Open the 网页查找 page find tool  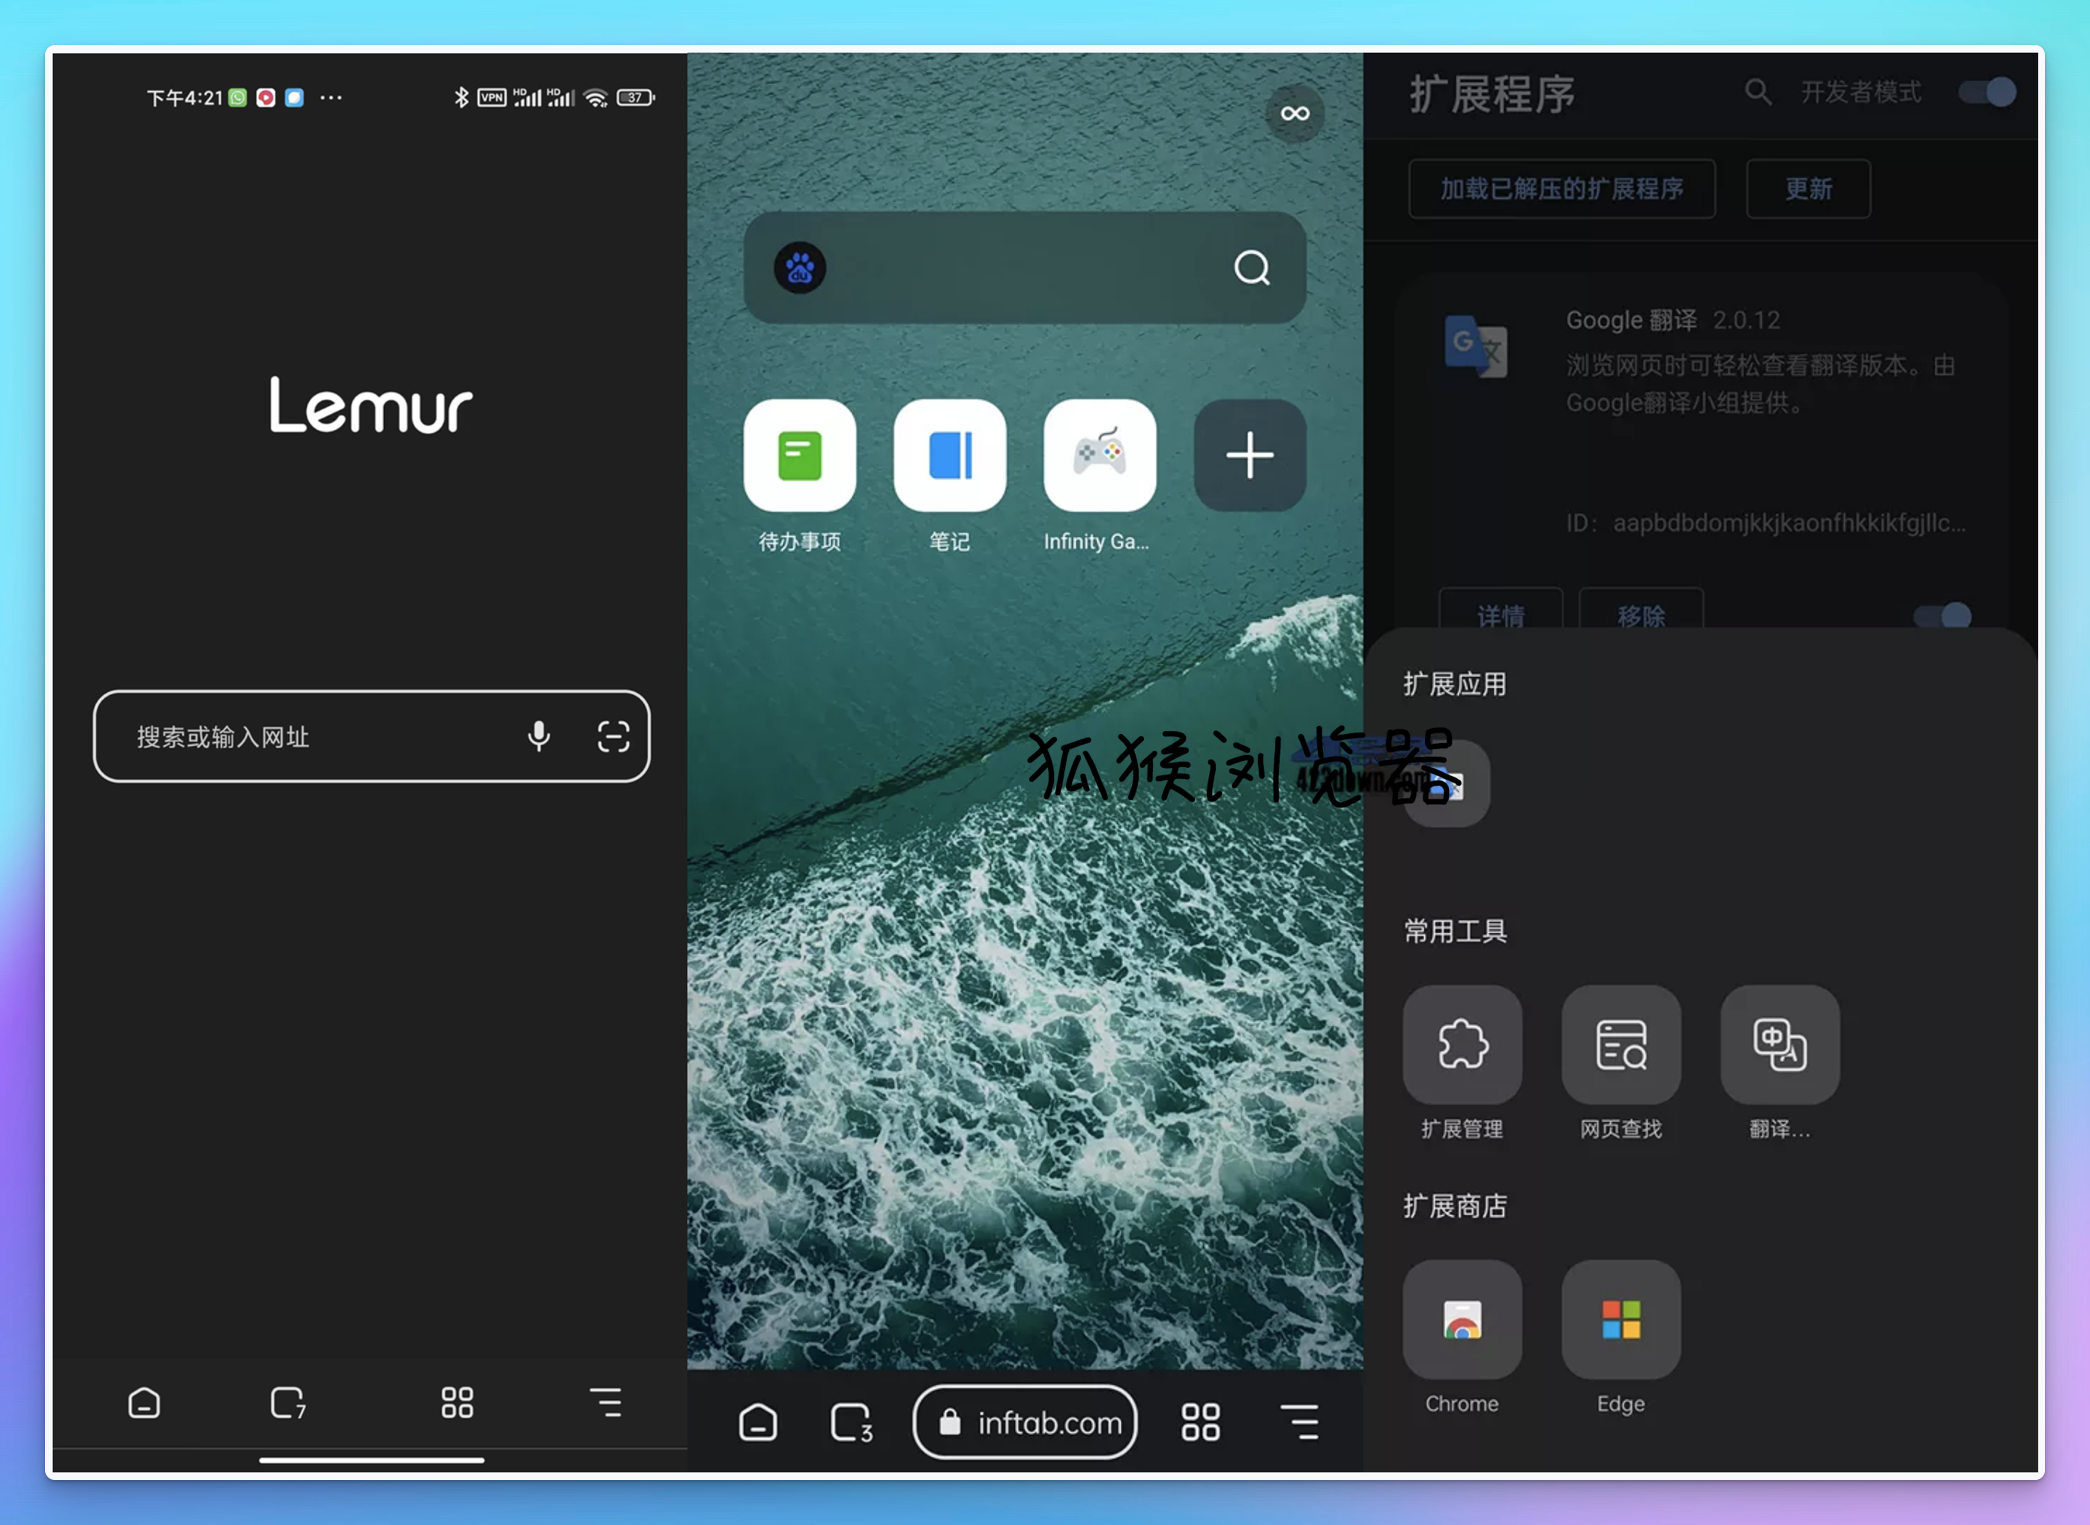coord(1620,1045)
